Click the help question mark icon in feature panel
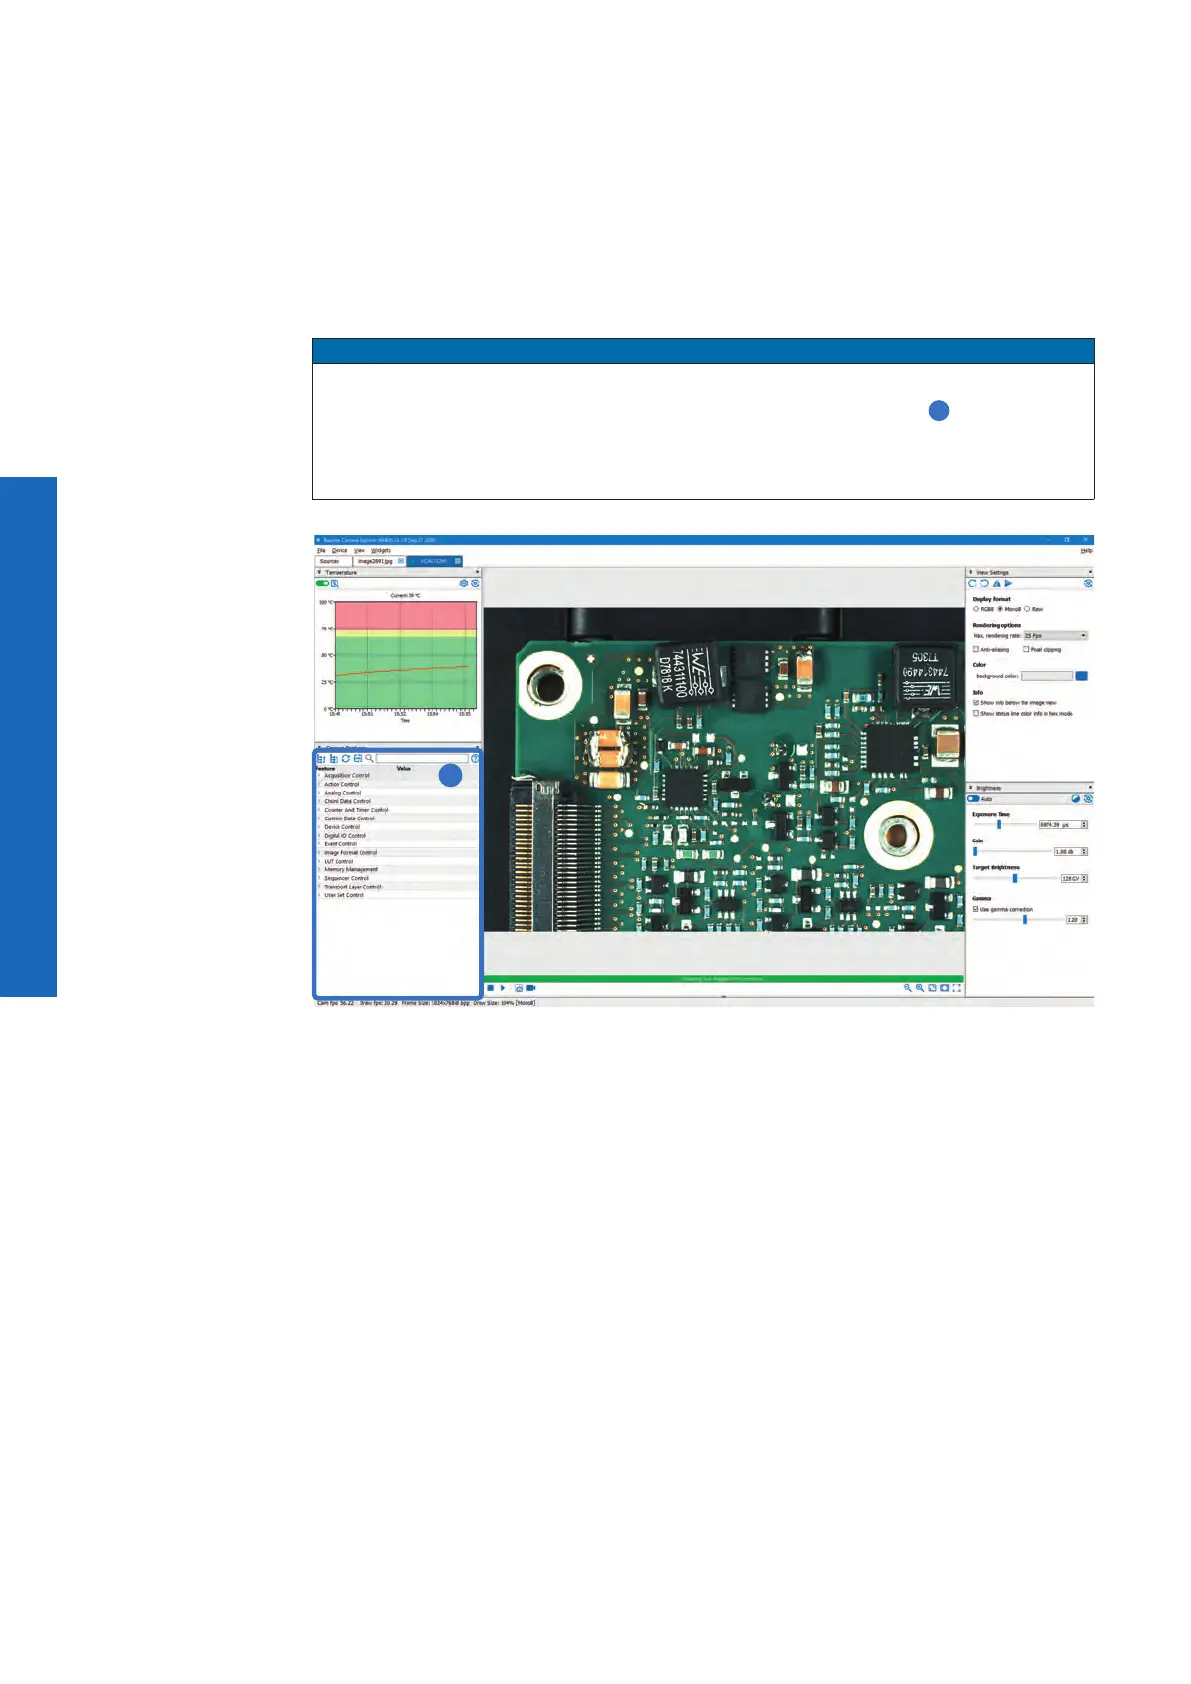The height and width of the screenshot is (1684, 1191). (x=475, y=759)
